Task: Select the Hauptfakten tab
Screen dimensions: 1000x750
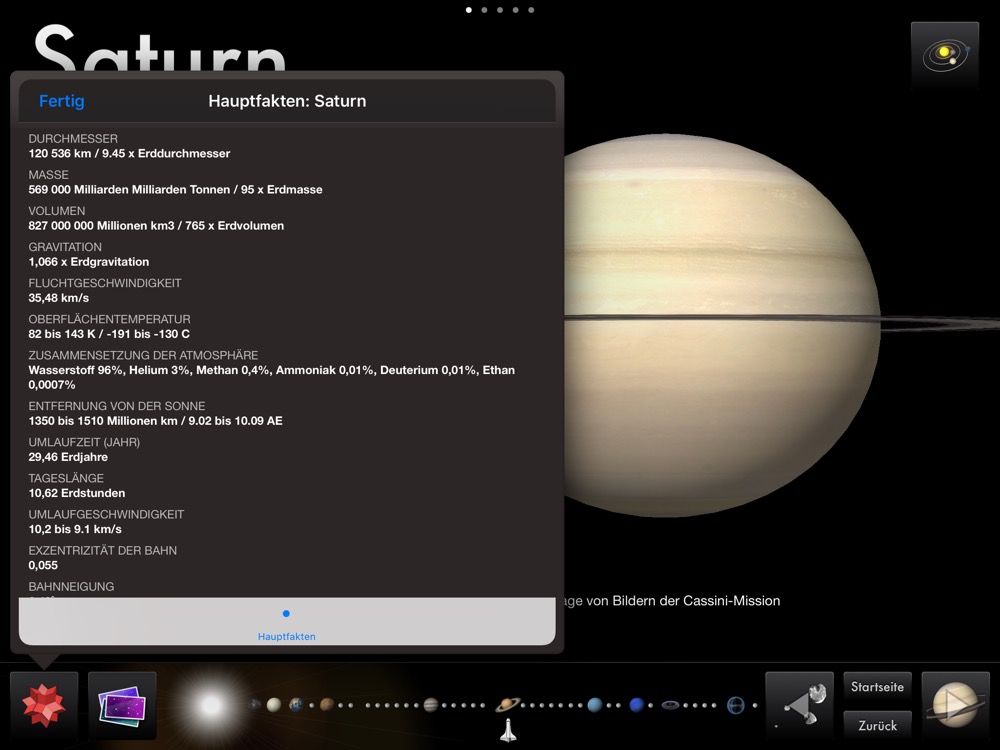Action: tap(286, 624)
